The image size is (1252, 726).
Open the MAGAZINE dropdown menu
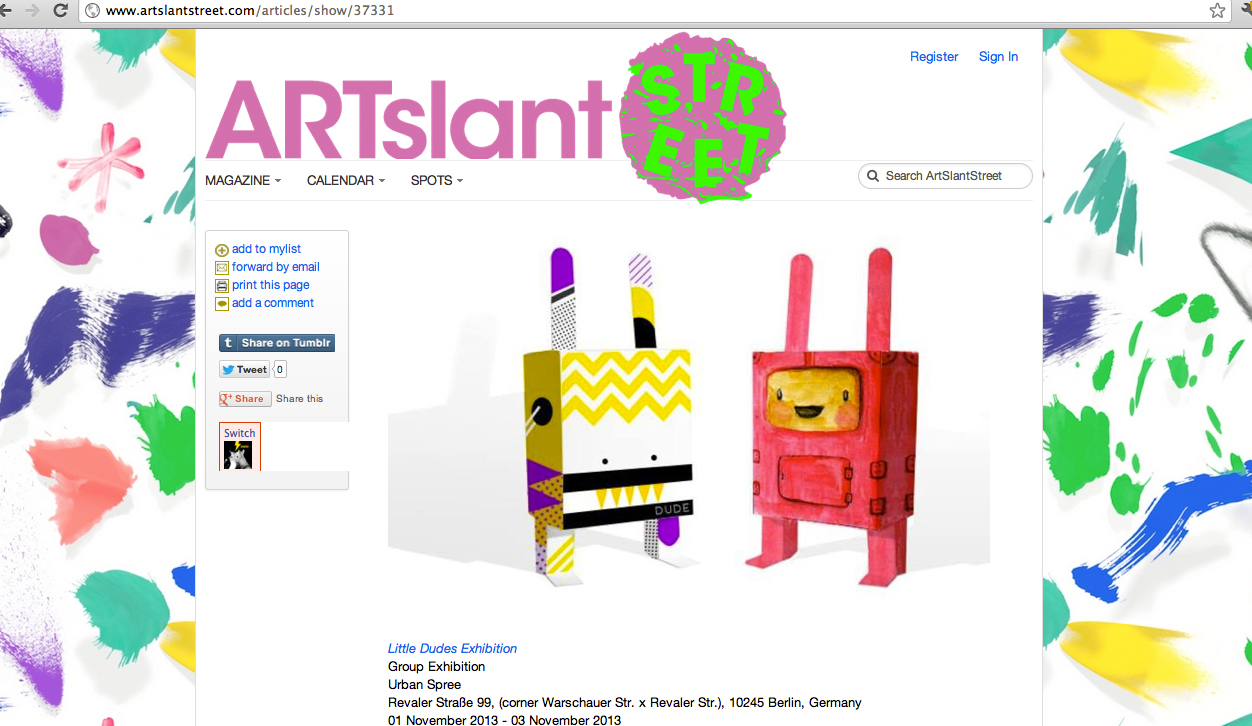tap(243, 181)
